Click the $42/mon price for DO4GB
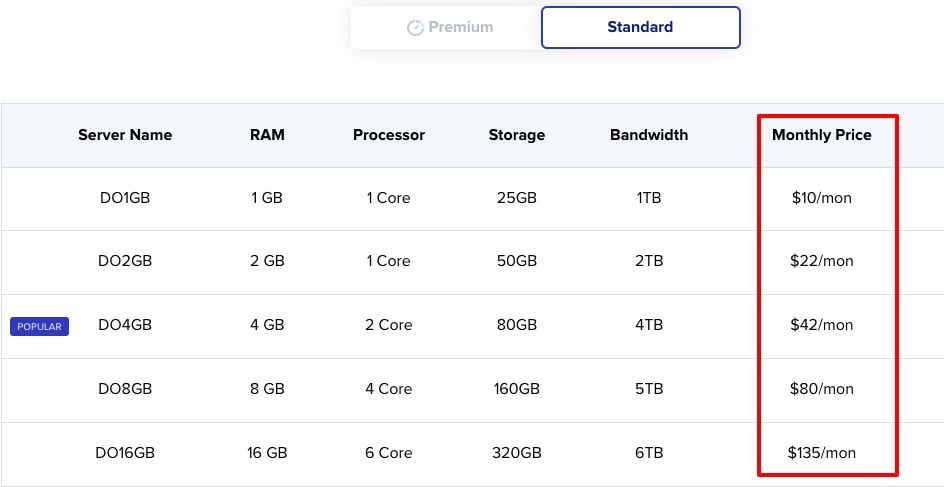 coord(822,325)
